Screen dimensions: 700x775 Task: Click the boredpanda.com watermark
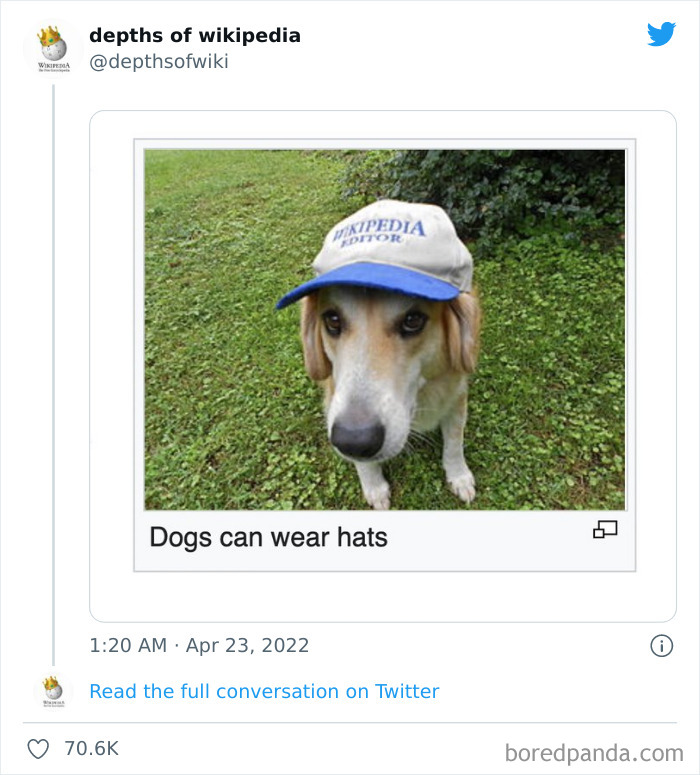(x=594, y=753)
